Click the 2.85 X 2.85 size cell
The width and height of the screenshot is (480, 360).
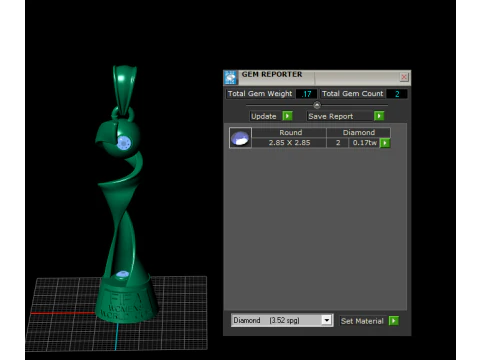289,143
